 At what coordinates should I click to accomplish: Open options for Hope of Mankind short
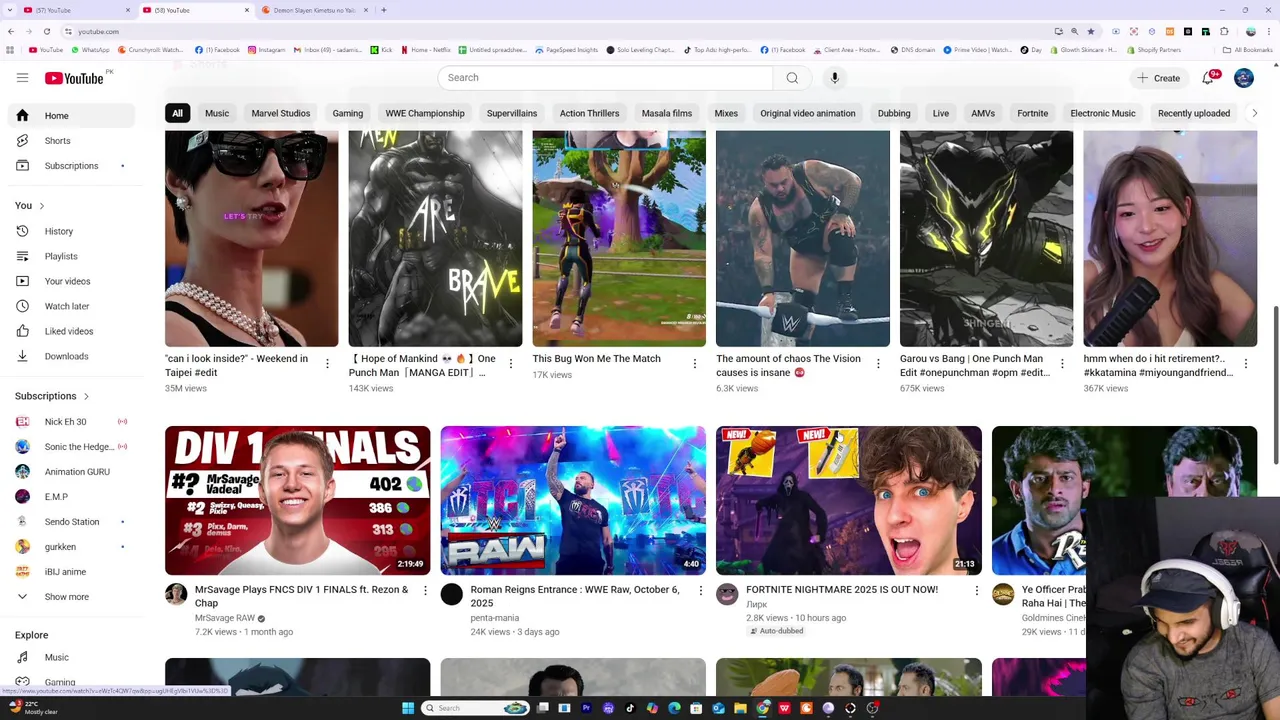[511, 364]
